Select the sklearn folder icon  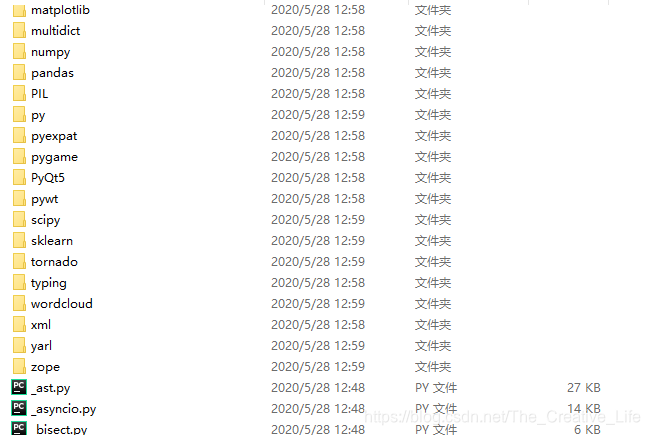tap(19, 241)
